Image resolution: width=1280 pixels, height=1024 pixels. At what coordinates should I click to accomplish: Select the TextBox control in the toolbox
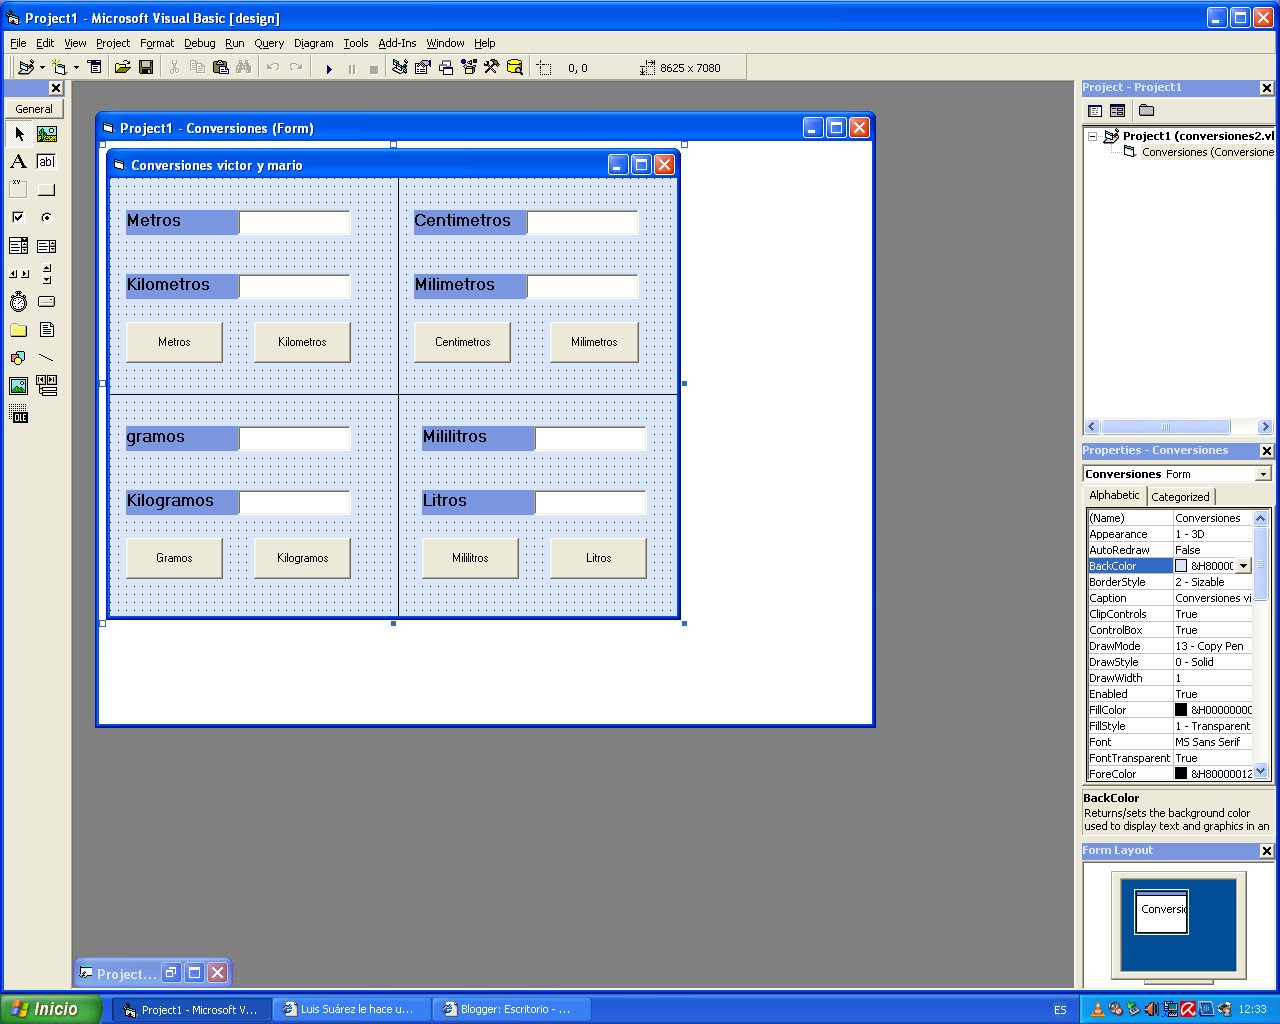[x=46, y=161]
